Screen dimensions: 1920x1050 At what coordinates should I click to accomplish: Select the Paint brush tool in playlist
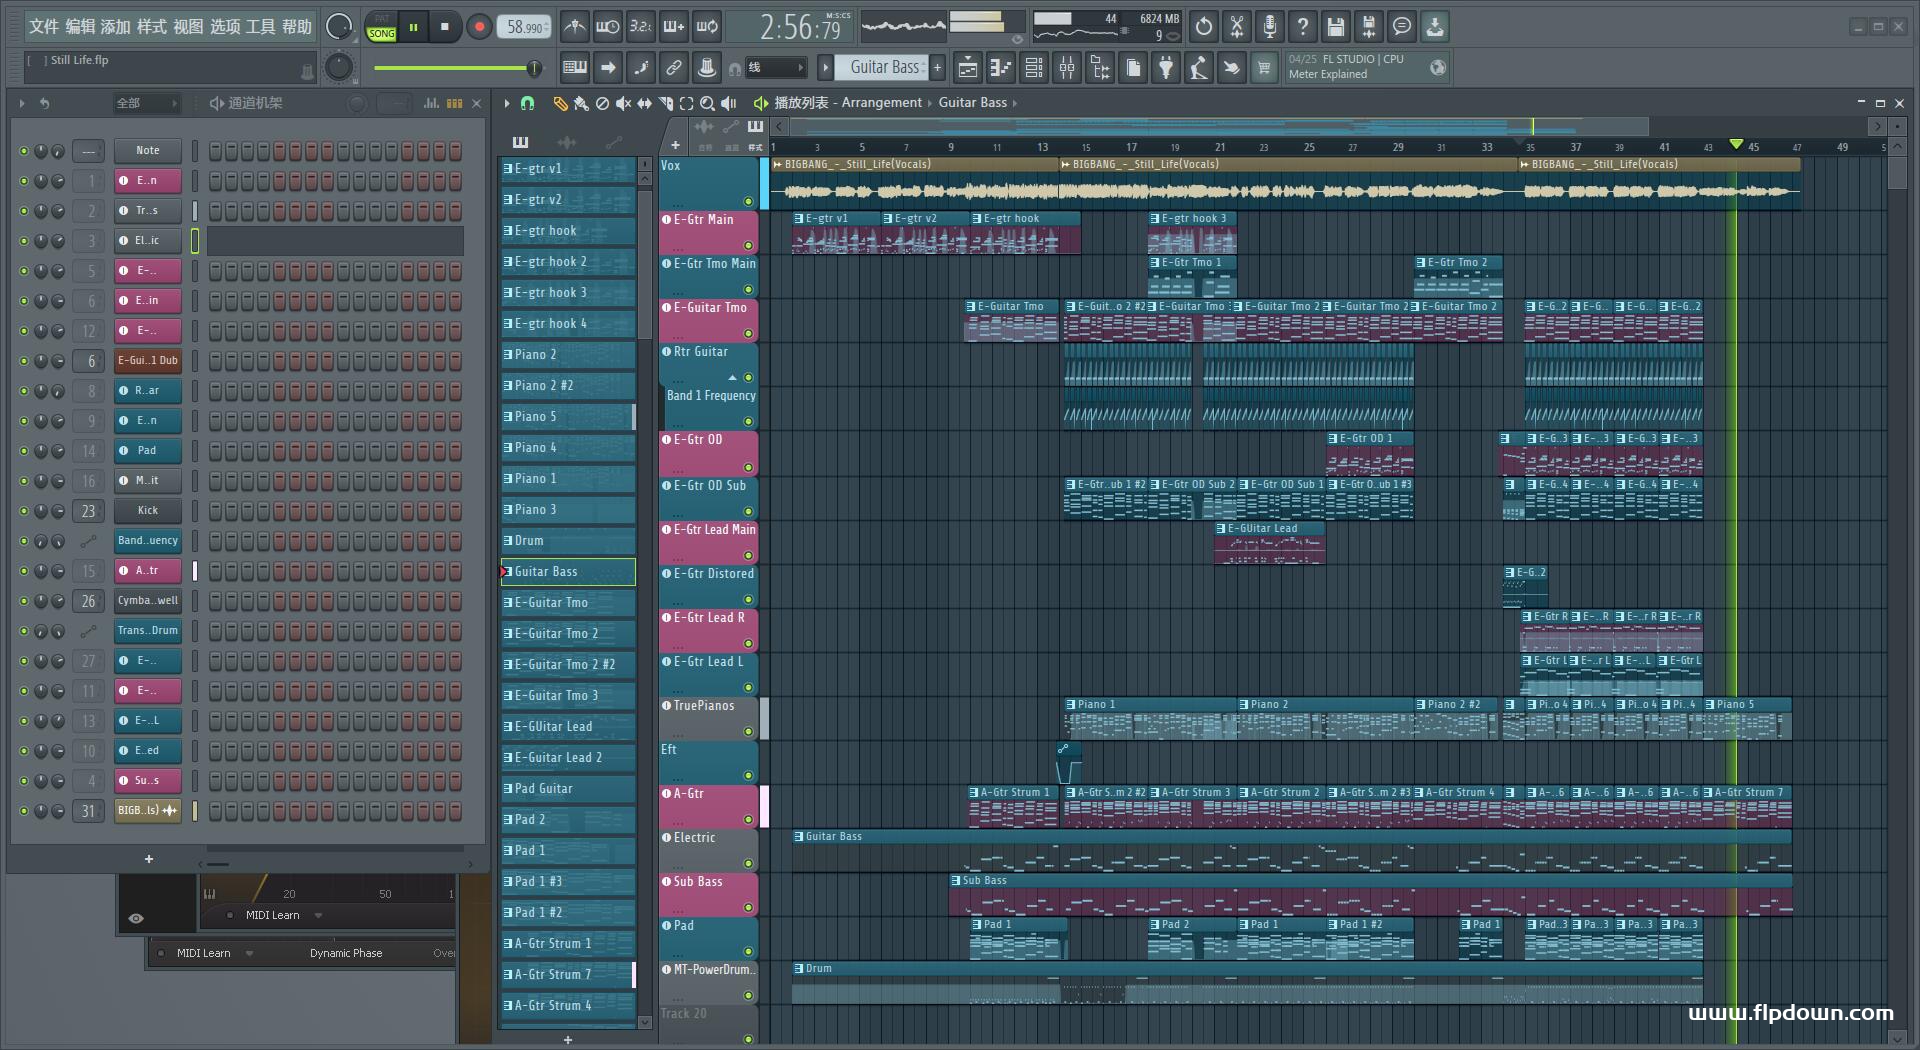(581, 103)
